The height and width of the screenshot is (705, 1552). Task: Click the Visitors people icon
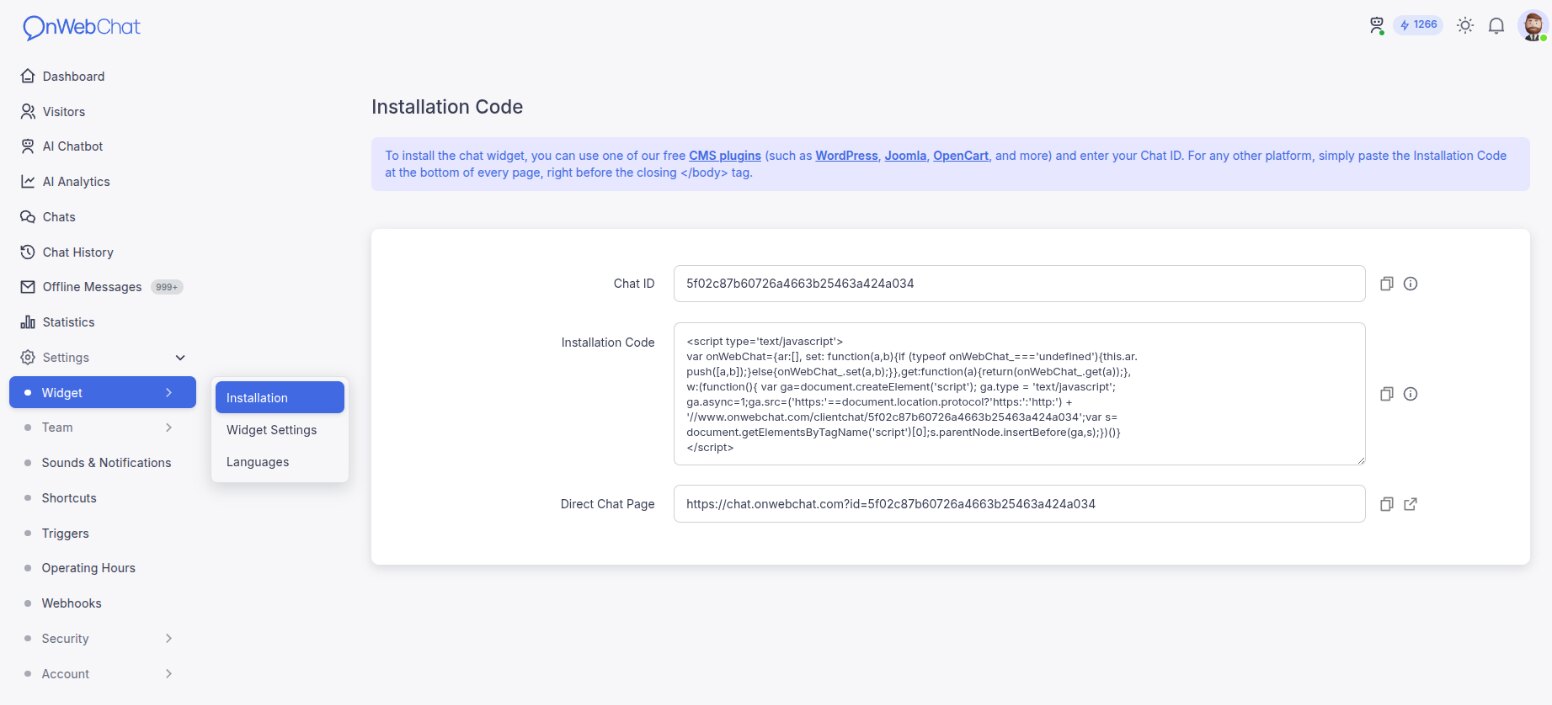28,111
